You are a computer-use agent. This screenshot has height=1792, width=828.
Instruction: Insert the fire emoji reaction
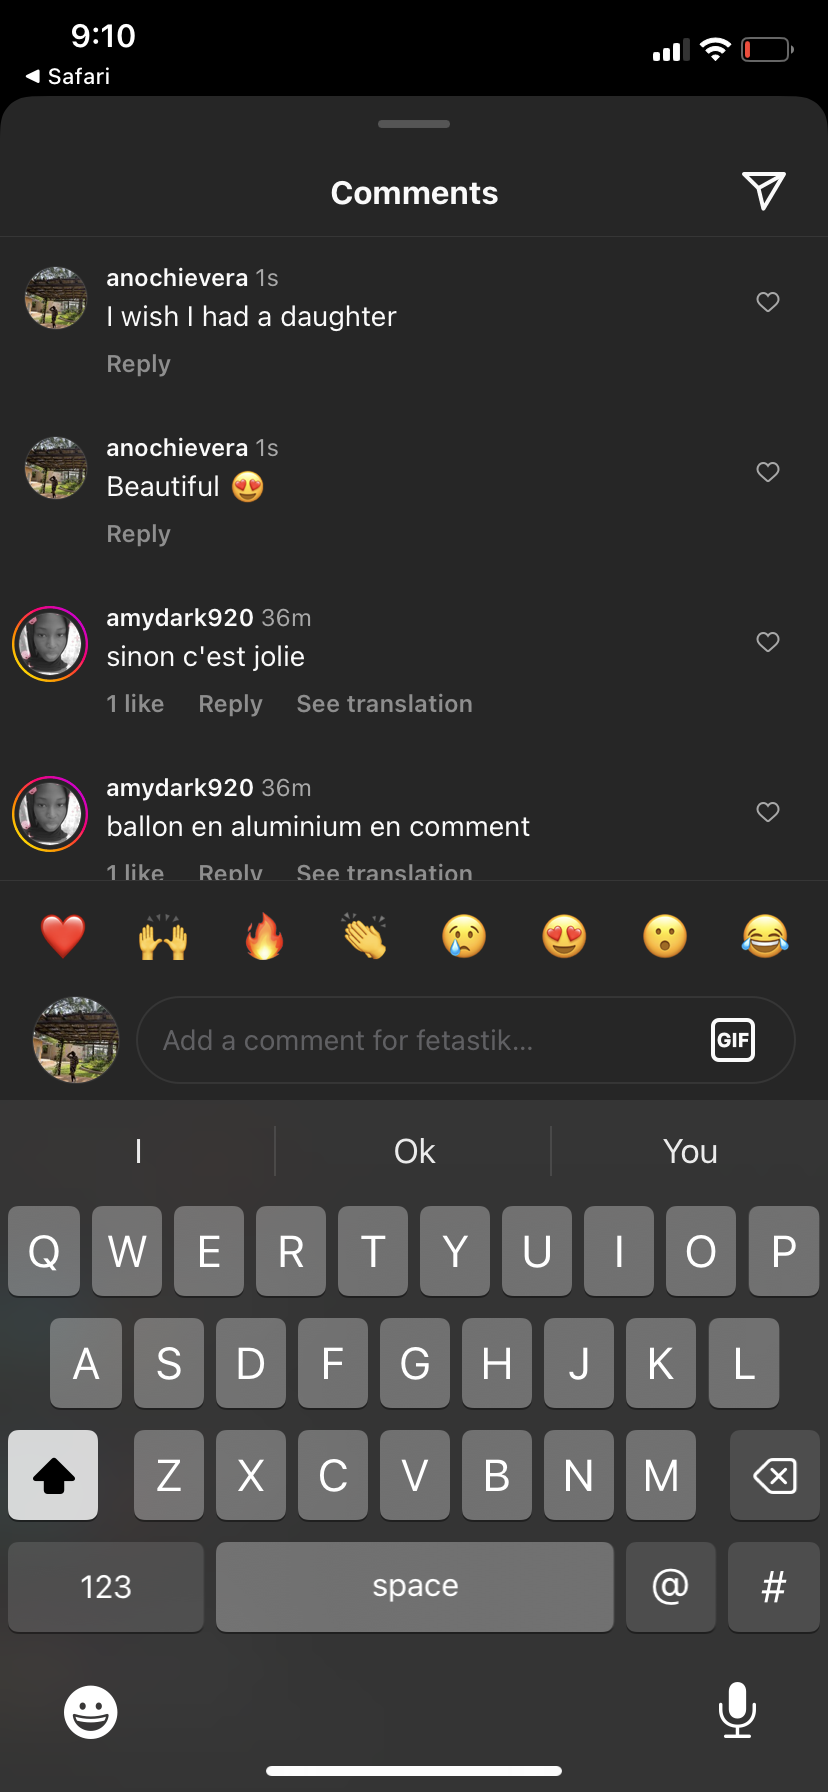[x=264, y=937]
